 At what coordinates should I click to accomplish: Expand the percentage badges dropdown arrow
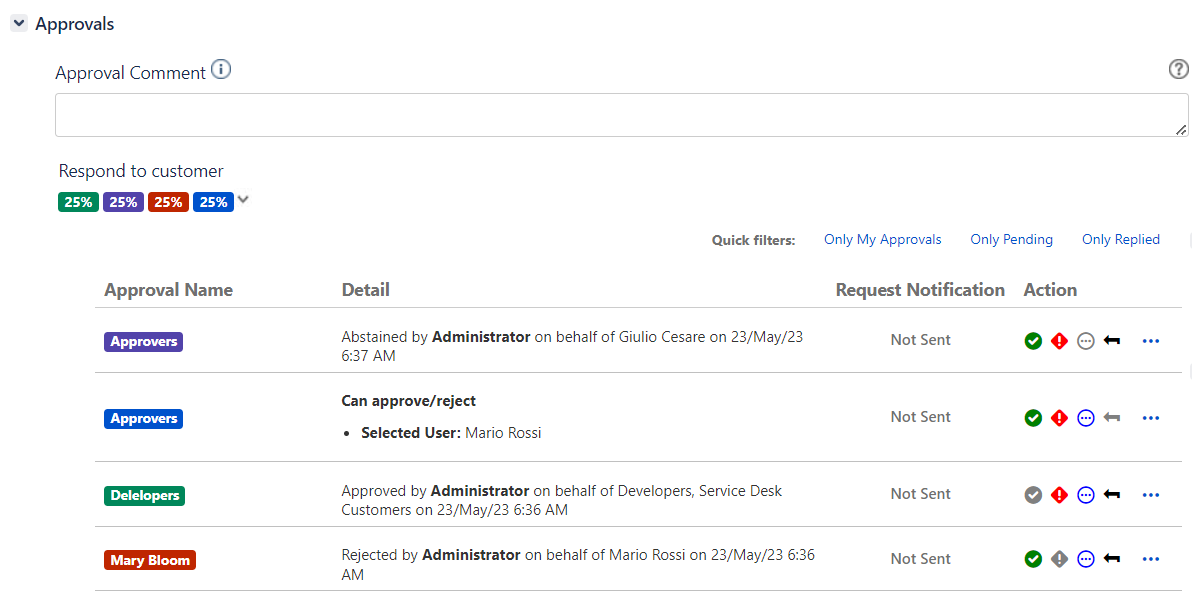[x=243, y=200]
